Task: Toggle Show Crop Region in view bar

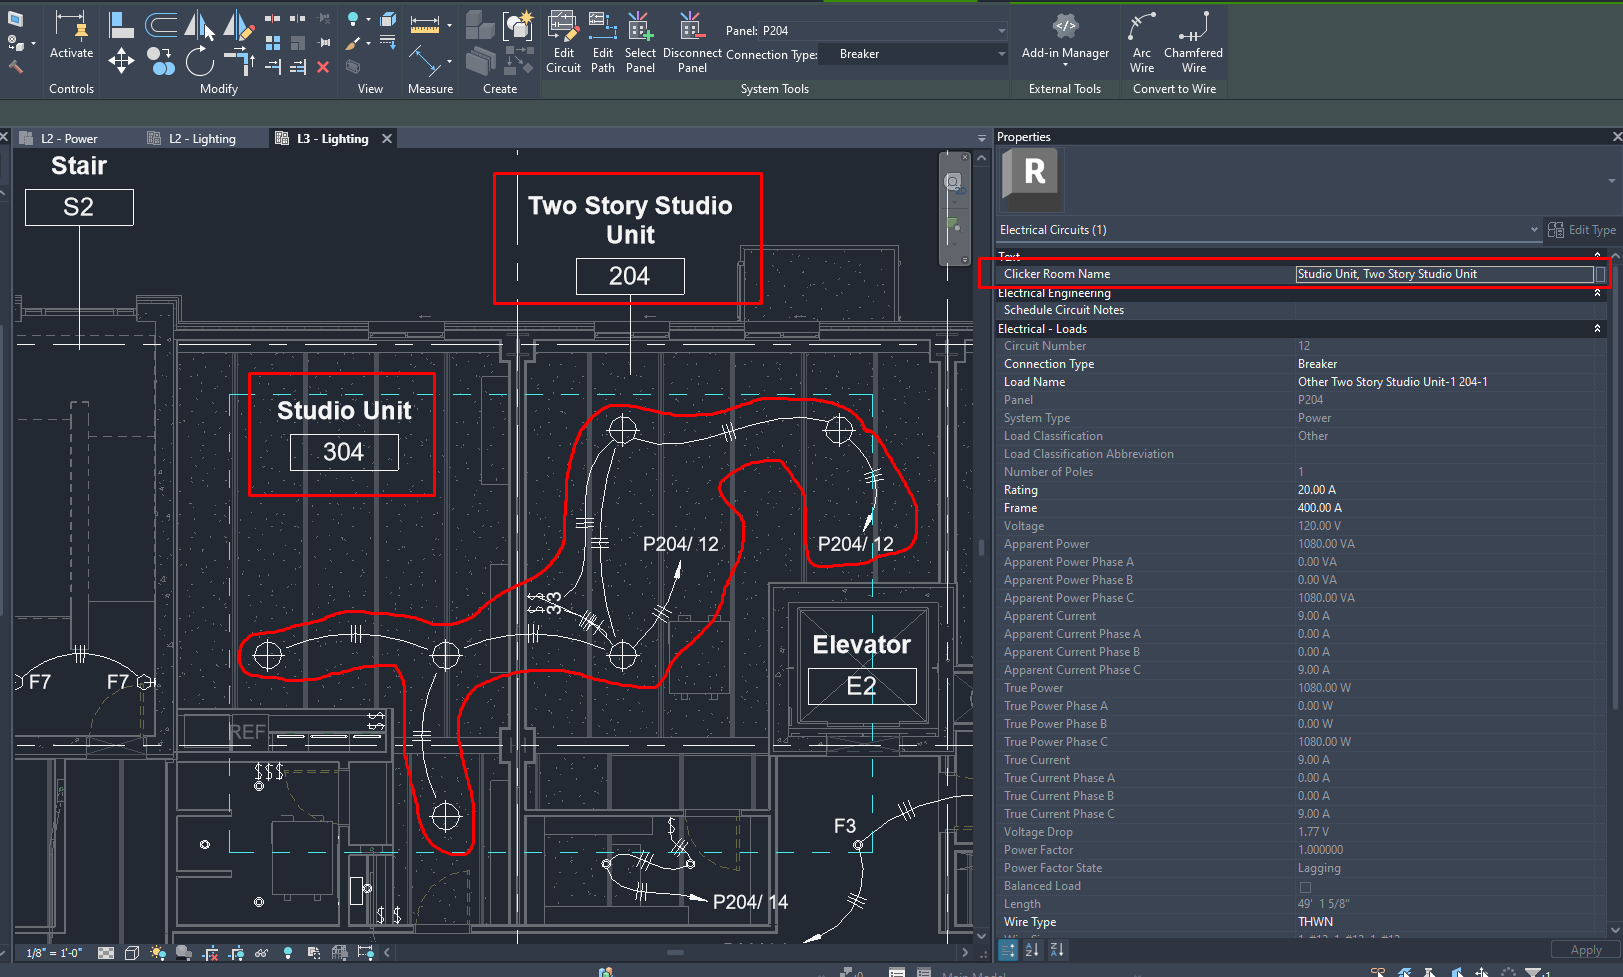Action: 236,953
